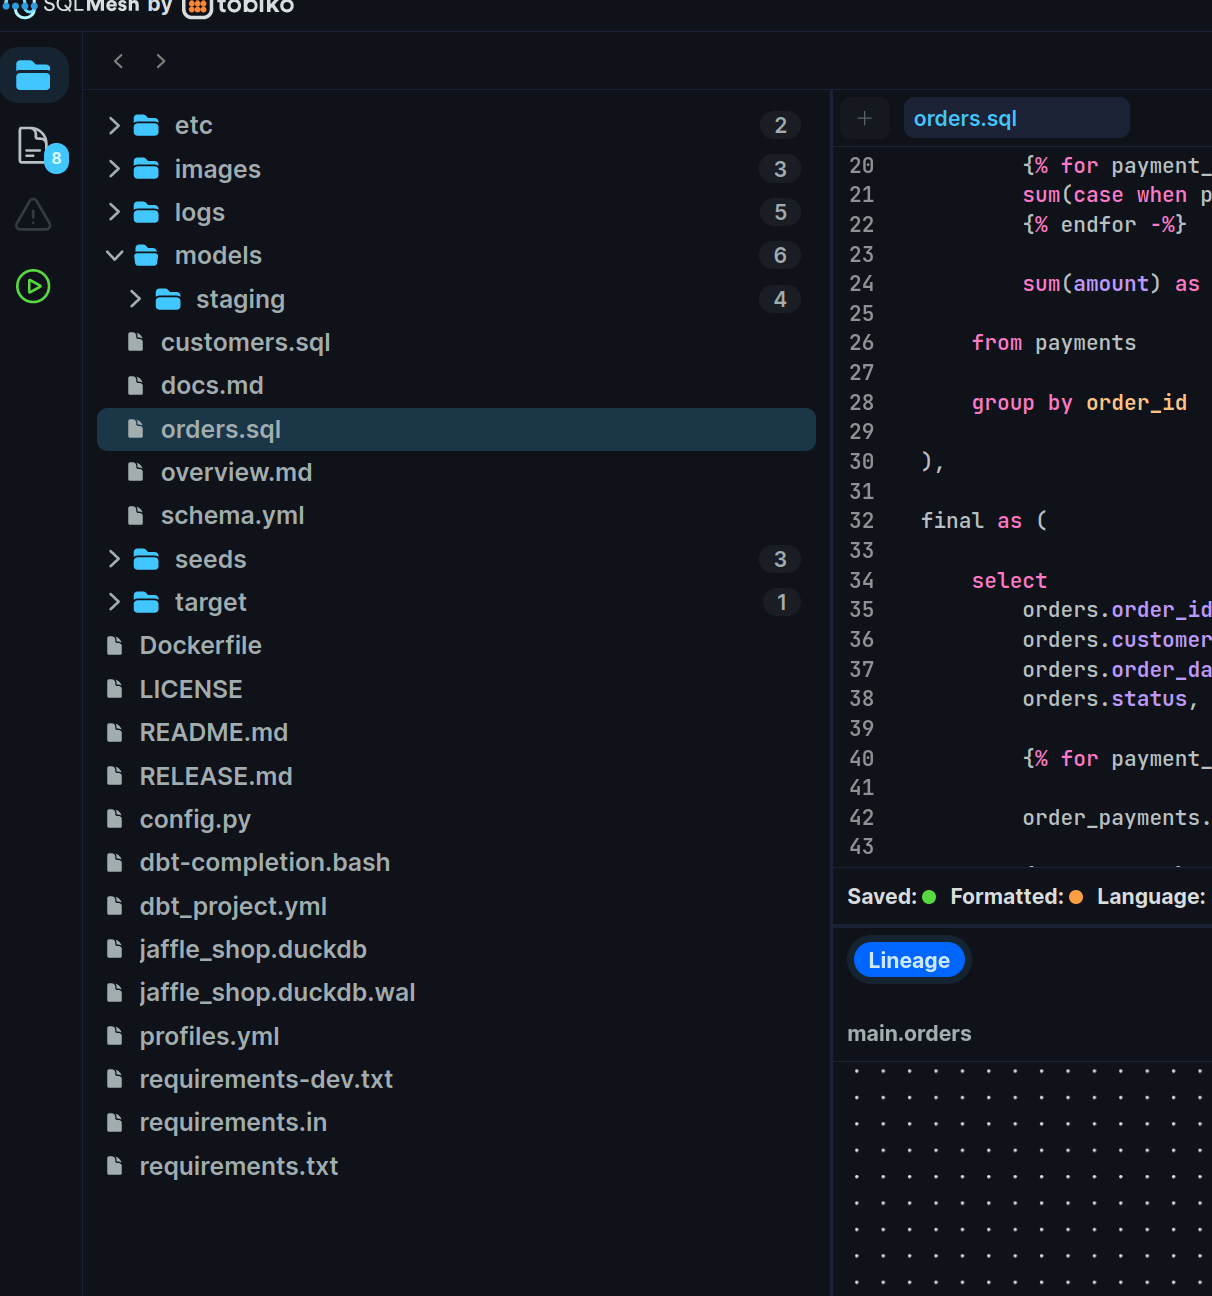Click the seeds folder icon
This screenshot has height=1296, width=1212.
point(146,559)
